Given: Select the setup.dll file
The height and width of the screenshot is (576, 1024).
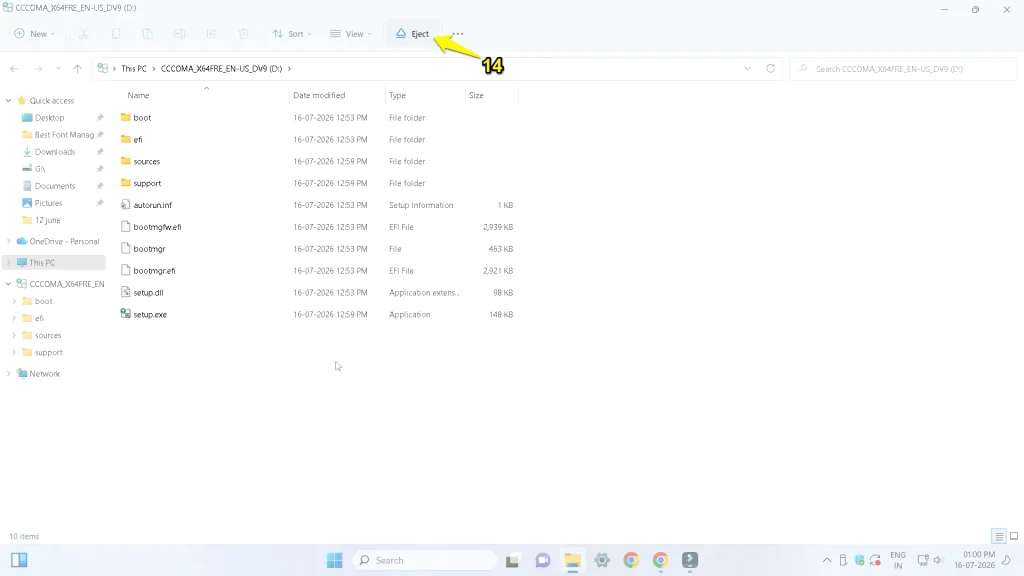Looking at the screenshot, I should pos(148,293).
